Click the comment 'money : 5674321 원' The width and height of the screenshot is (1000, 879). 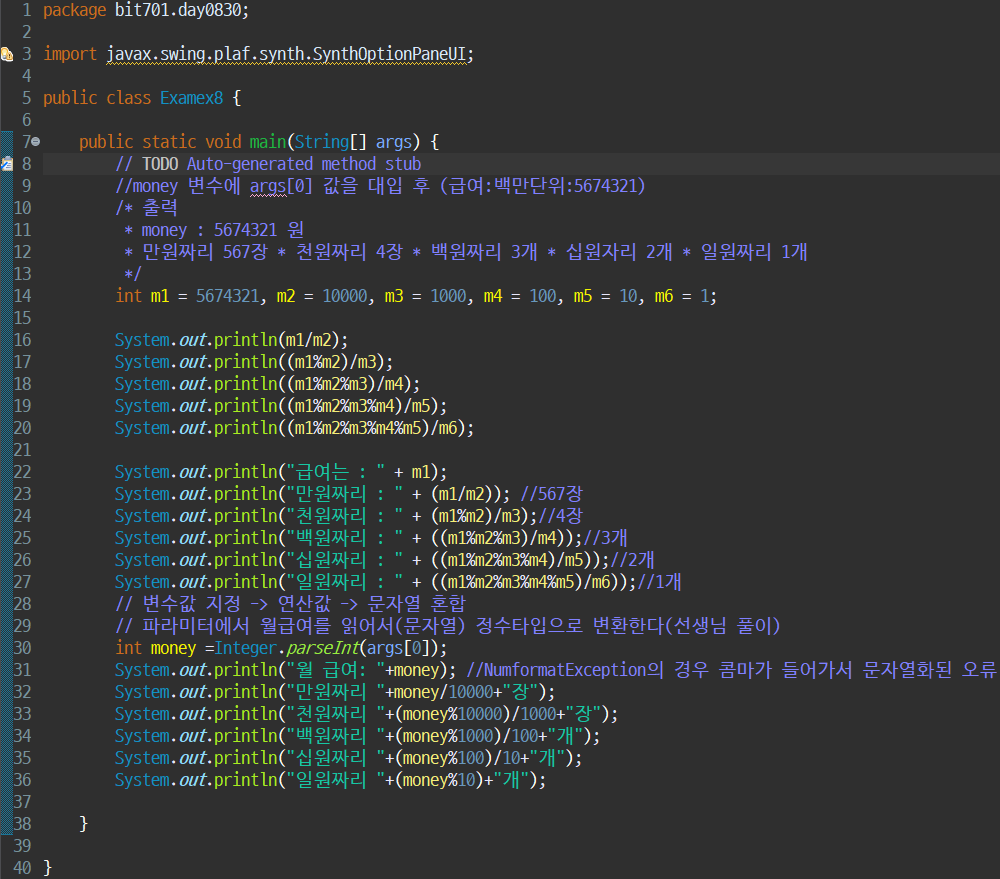pyautogui.click(x=223, y=230)
